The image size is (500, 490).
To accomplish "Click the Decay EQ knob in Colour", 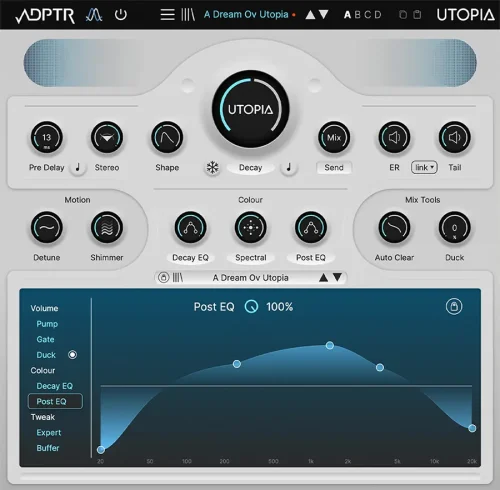I will tap(190, 228).
